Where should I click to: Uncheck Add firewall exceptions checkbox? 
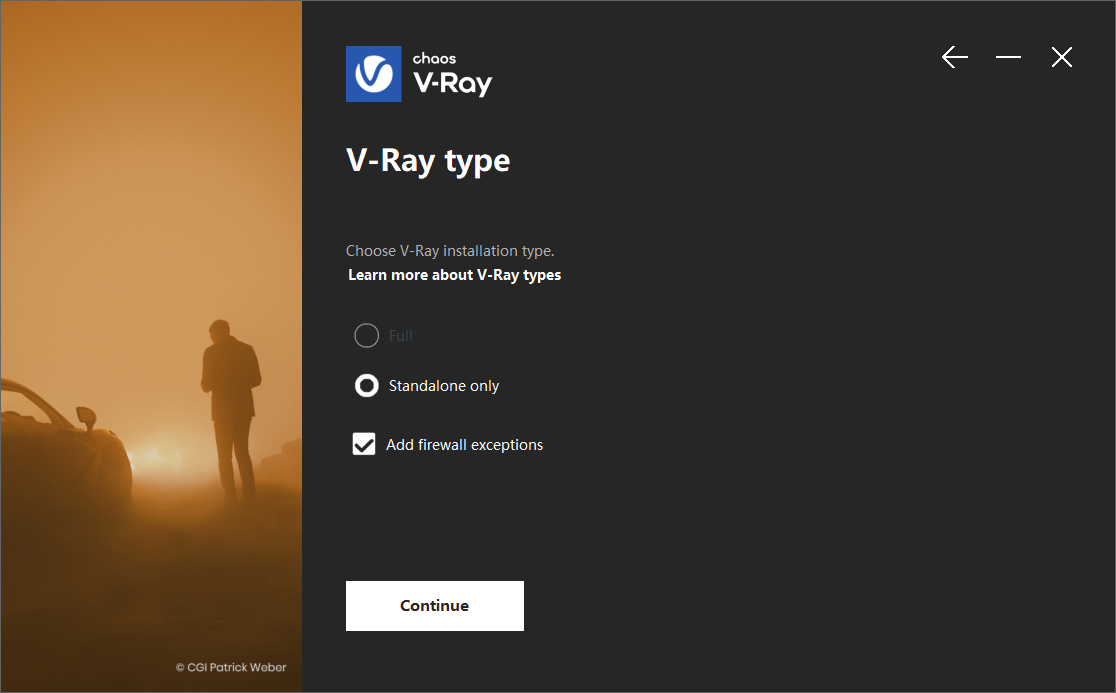coord(364,444)
